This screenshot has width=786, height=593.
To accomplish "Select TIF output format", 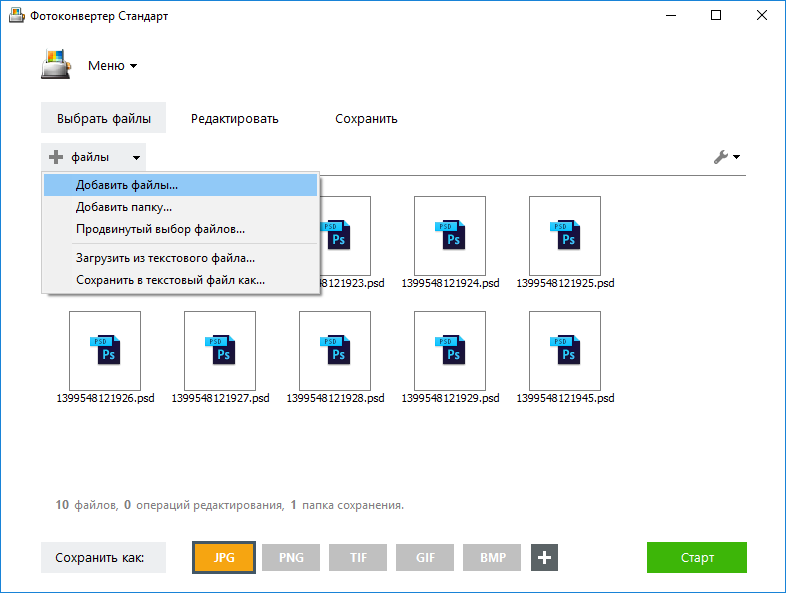I will [358, 557].
